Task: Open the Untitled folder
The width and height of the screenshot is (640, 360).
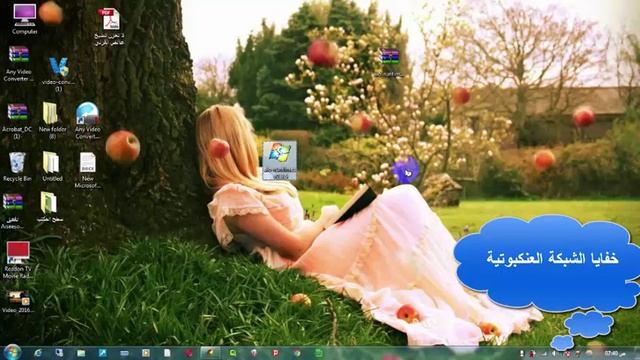Action: [52, 167]
